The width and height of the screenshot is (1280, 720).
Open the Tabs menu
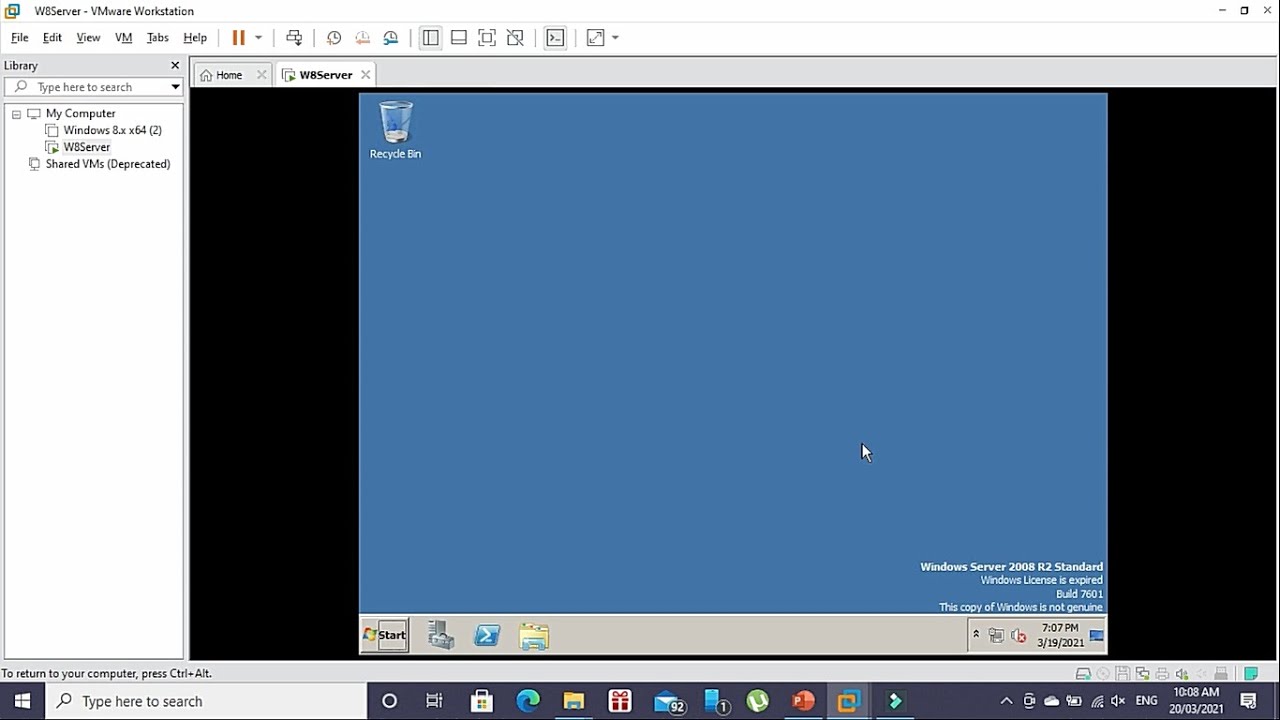[x=158, y=38]
